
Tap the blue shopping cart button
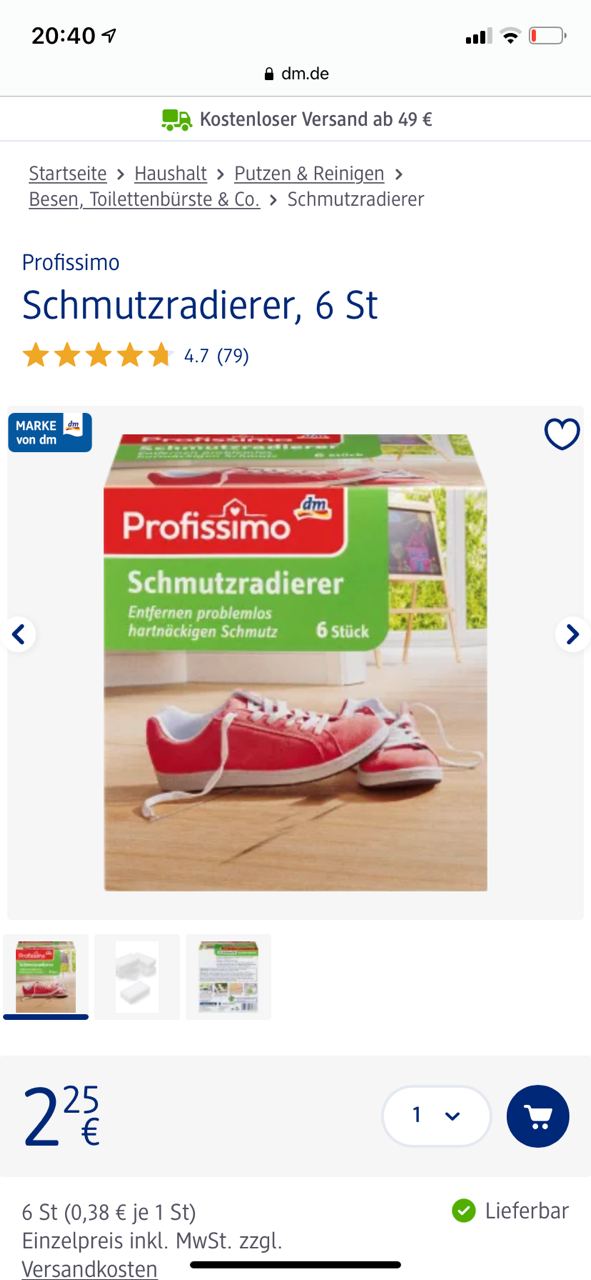538,1116
